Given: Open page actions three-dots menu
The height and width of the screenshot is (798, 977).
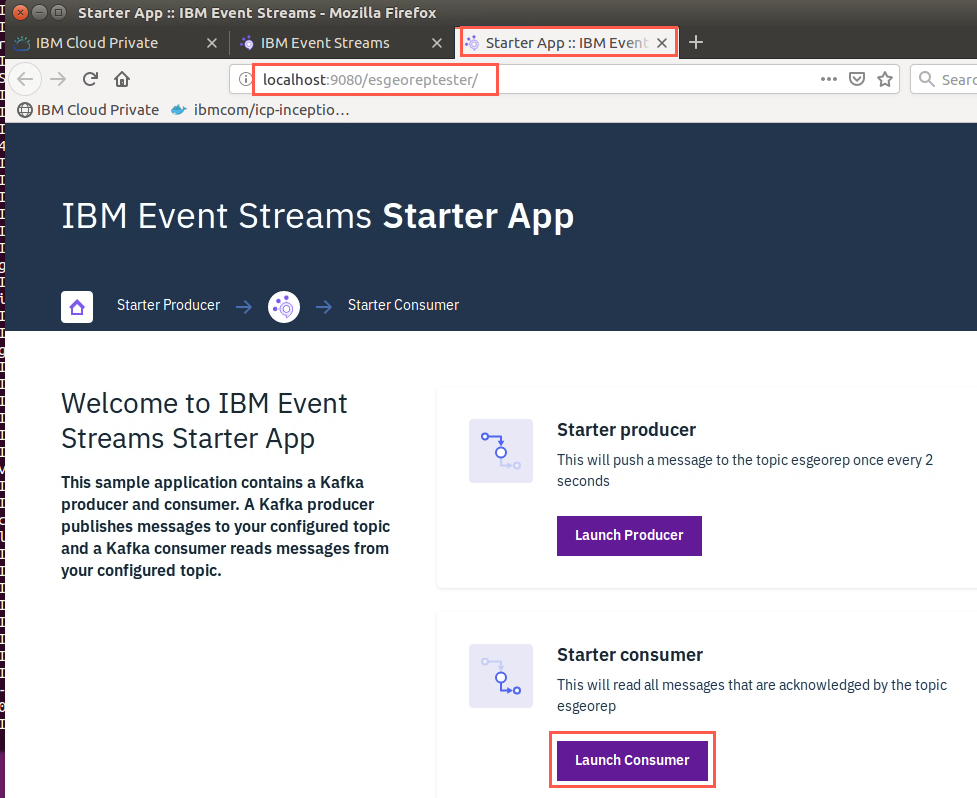Looking at the screenshot, I should (829, 79).
